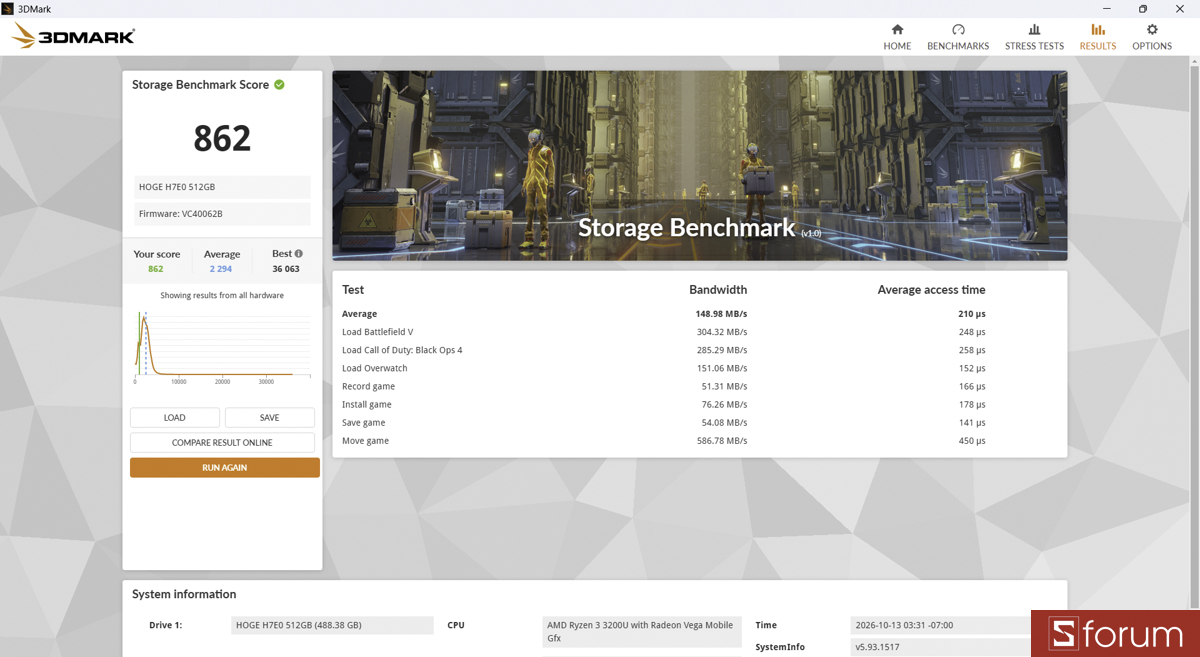Click the green validation checkmark icon
The width and height of the screenshot is (1200, 657).
click(279, 85)
